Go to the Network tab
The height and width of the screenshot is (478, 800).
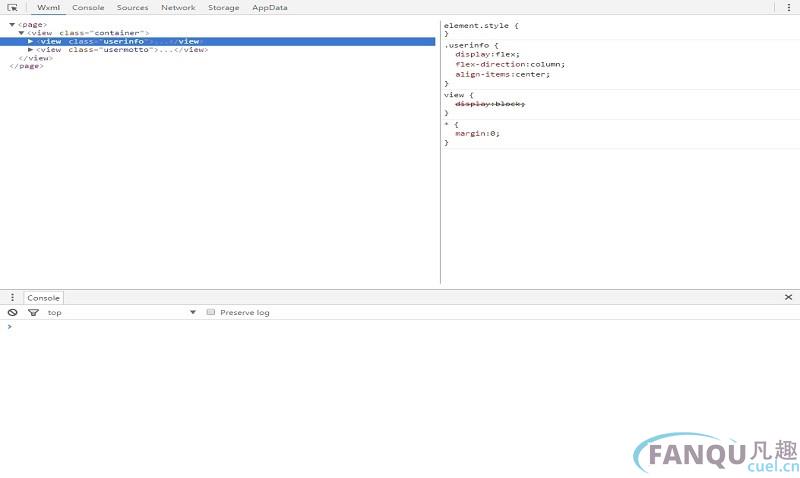pyautogui.click(x=178, y=7)
